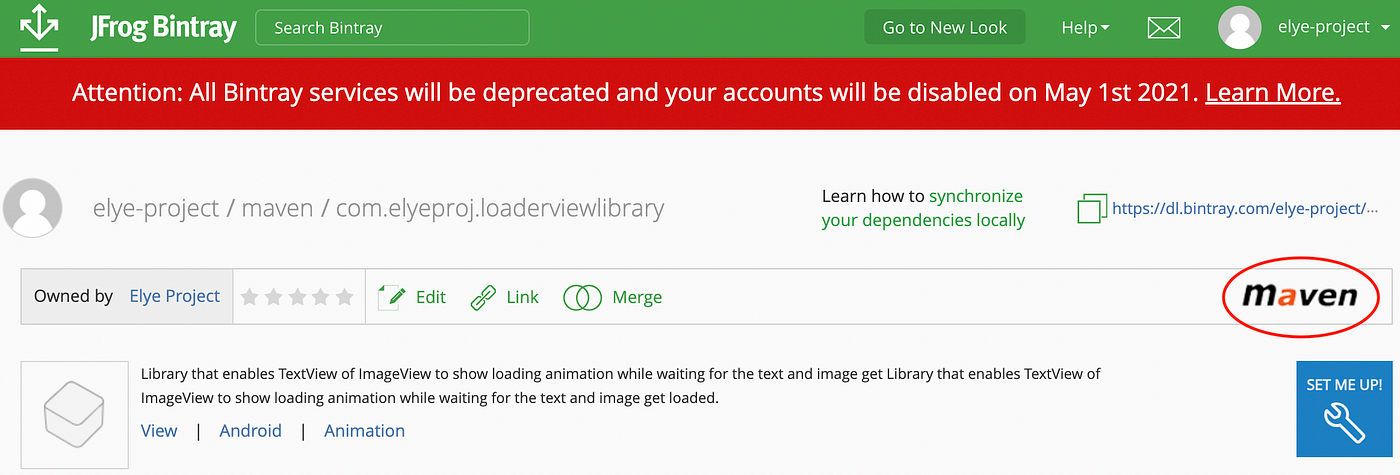Click the Edit pencil icon

(392, 296)
